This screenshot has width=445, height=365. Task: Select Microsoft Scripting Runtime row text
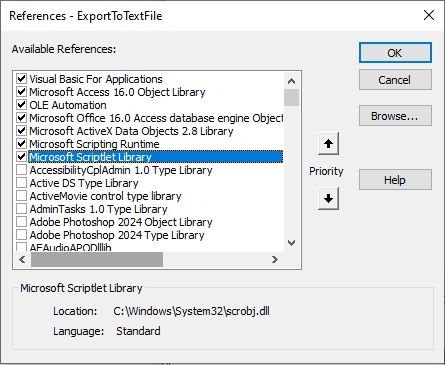94,144
